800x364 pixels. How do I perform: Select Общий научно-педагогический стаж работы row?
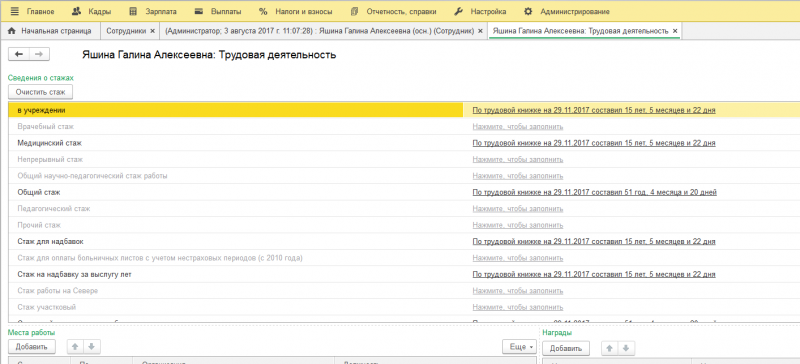[x=404, y=176]
